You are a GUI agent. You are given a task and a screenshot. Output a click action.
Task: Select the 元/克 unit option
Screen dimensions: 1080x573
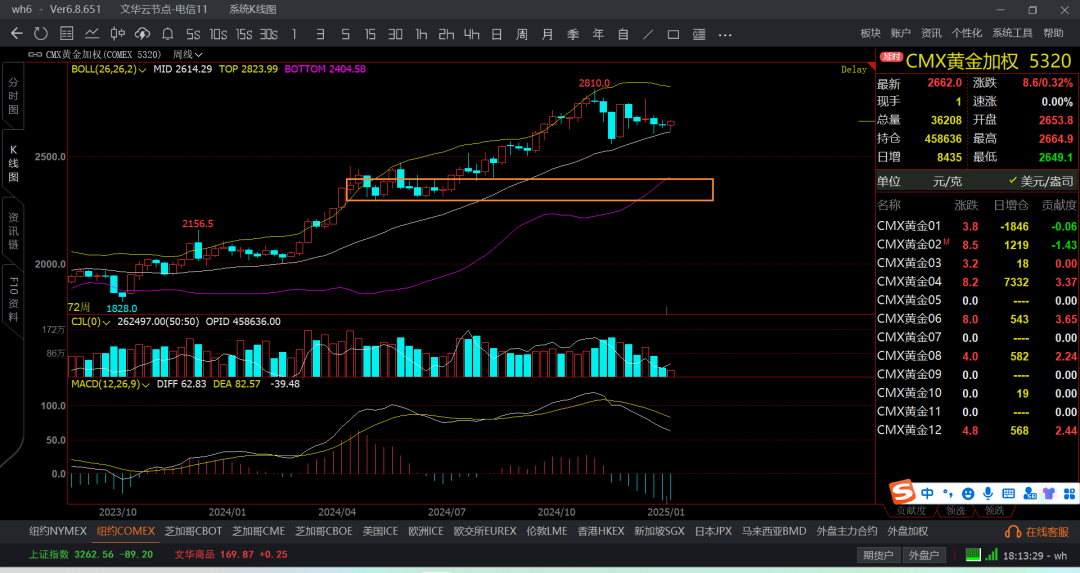(x=947, y=181)
